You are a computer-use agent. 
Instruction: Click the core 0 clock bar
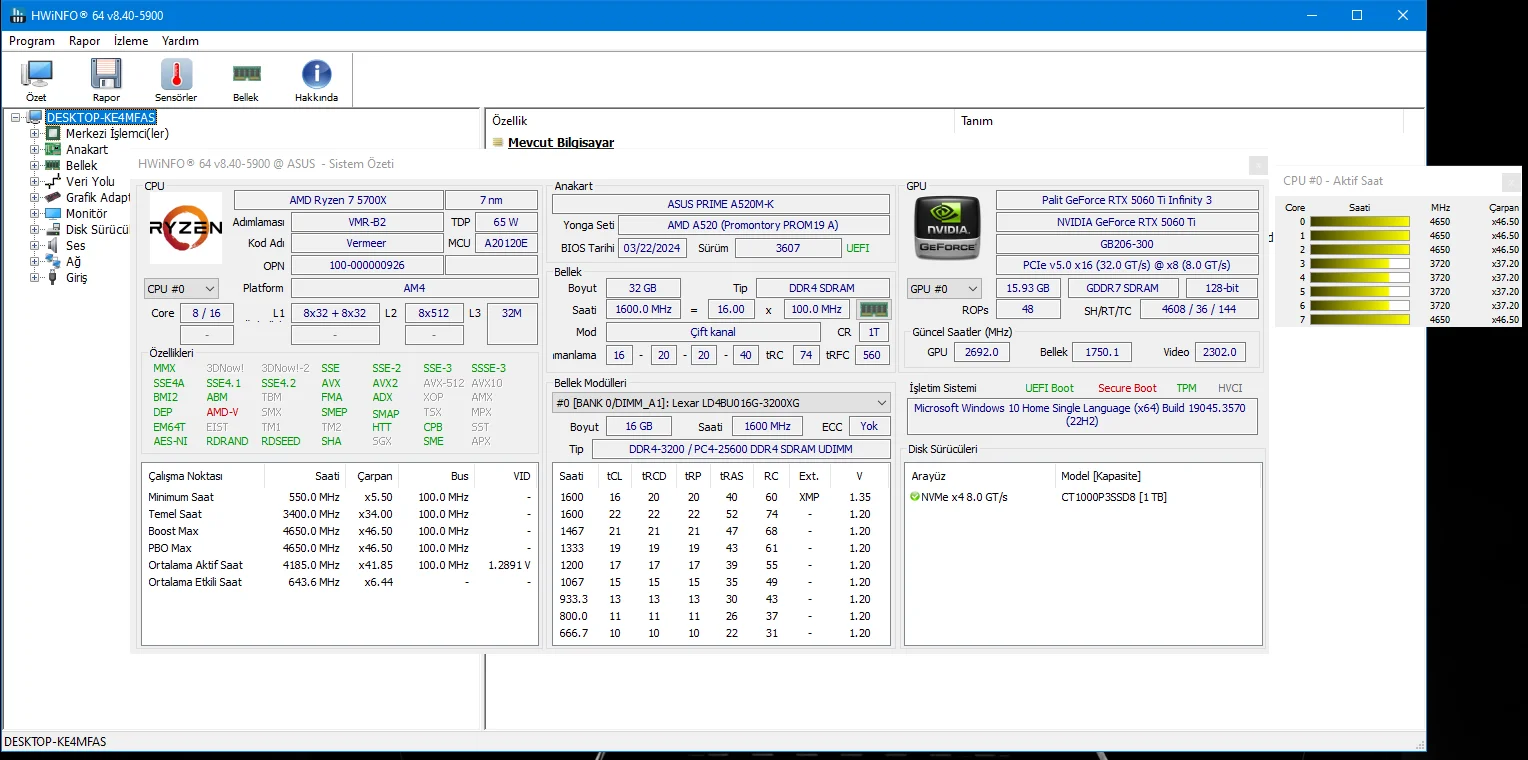point(1359,222)
